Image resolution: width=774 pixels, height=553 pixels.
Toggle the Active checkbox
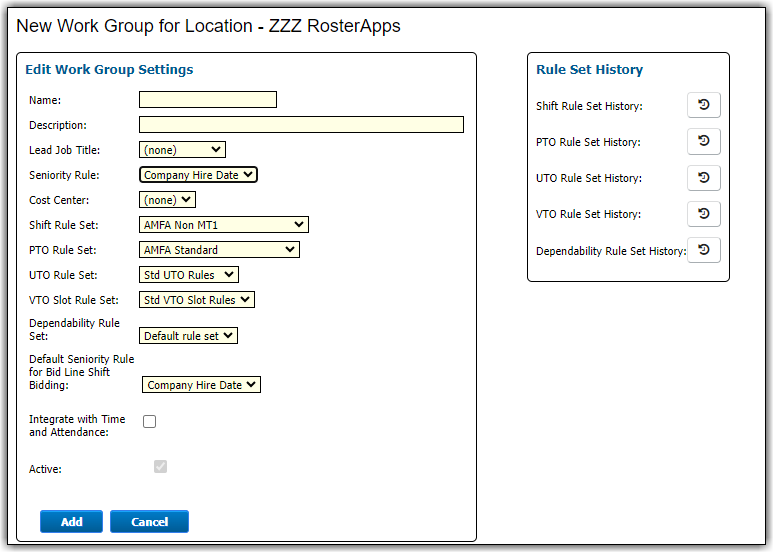[160, 467]
